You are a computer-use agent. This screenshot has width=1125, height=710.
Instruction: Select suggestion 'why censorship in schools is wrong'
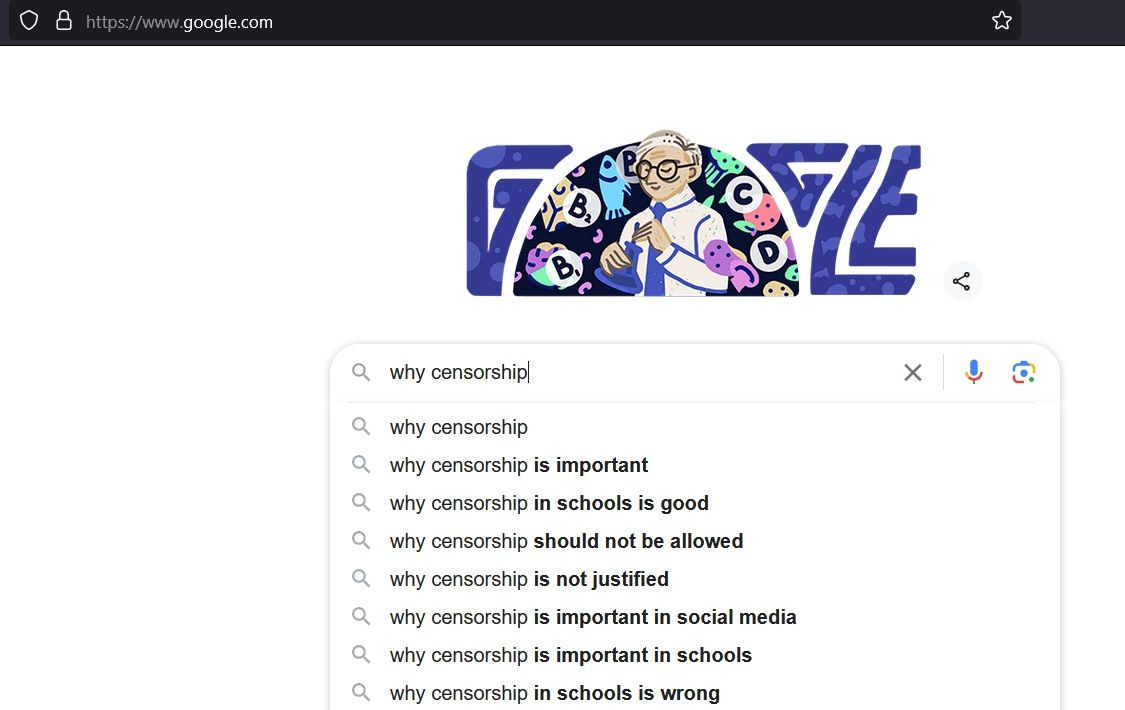pos(554,692)
